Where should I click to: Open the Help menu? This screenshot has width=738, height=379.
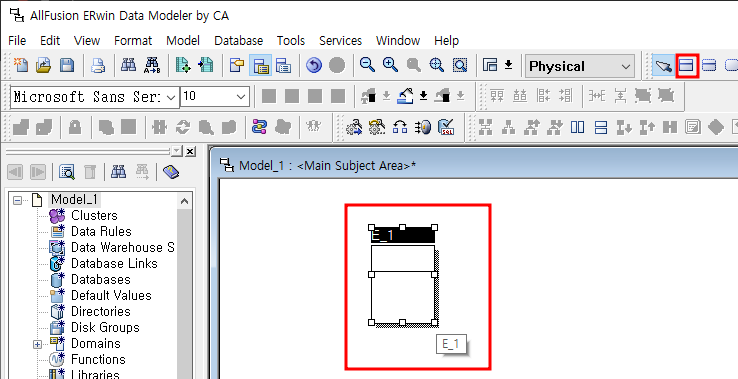[x=446, y=40]
